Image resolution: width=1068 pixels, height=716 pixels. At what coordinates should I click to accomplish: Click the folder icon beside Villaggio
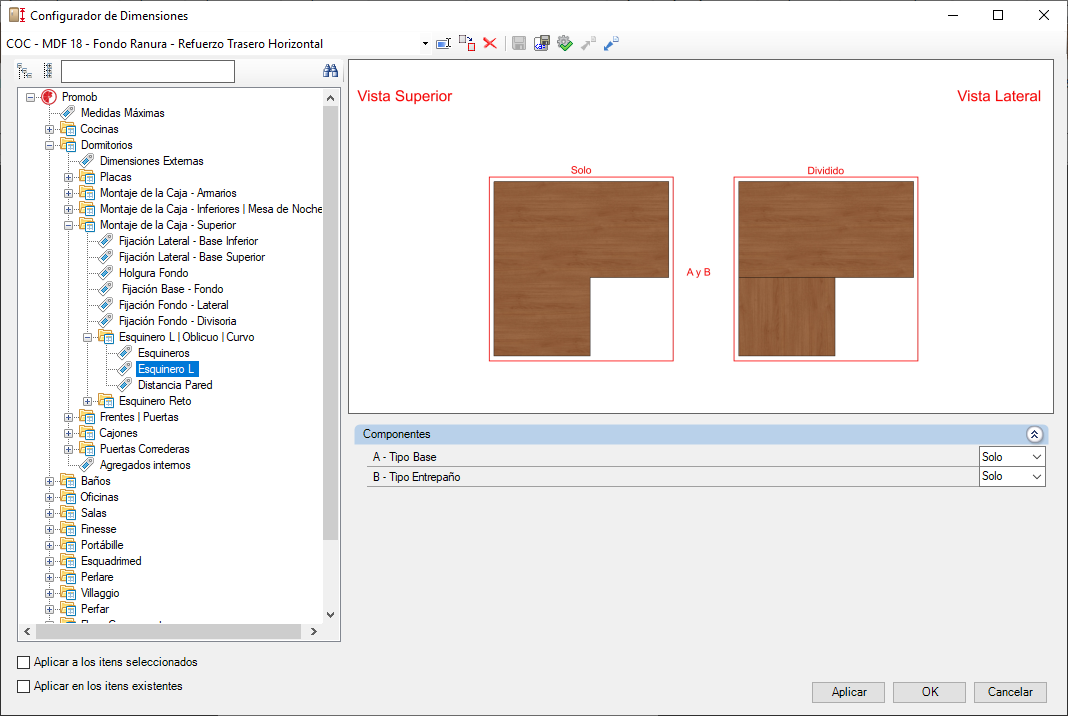click(x=68, y=593)
